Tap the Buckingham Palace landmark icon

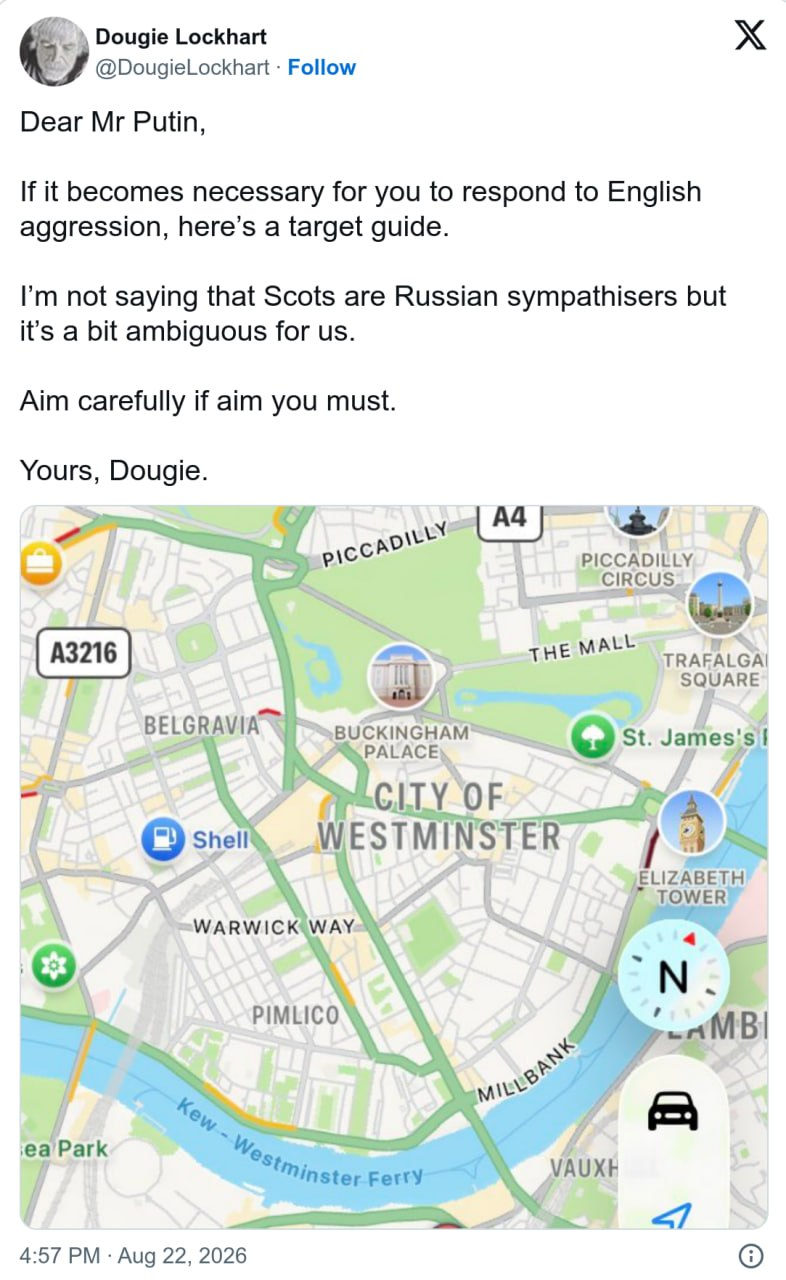pyautogui.click(x=400, y=677)
